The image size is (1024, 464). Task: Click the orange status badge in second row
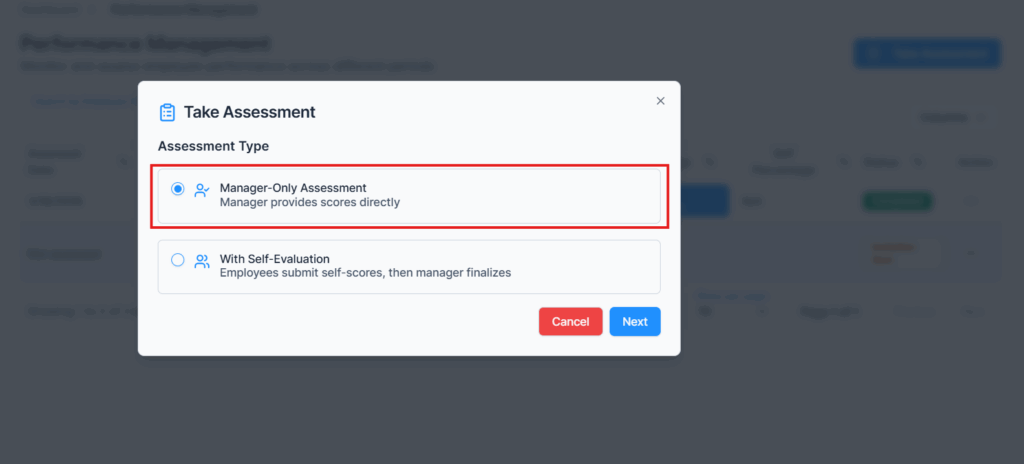click(x=893, y=253)
